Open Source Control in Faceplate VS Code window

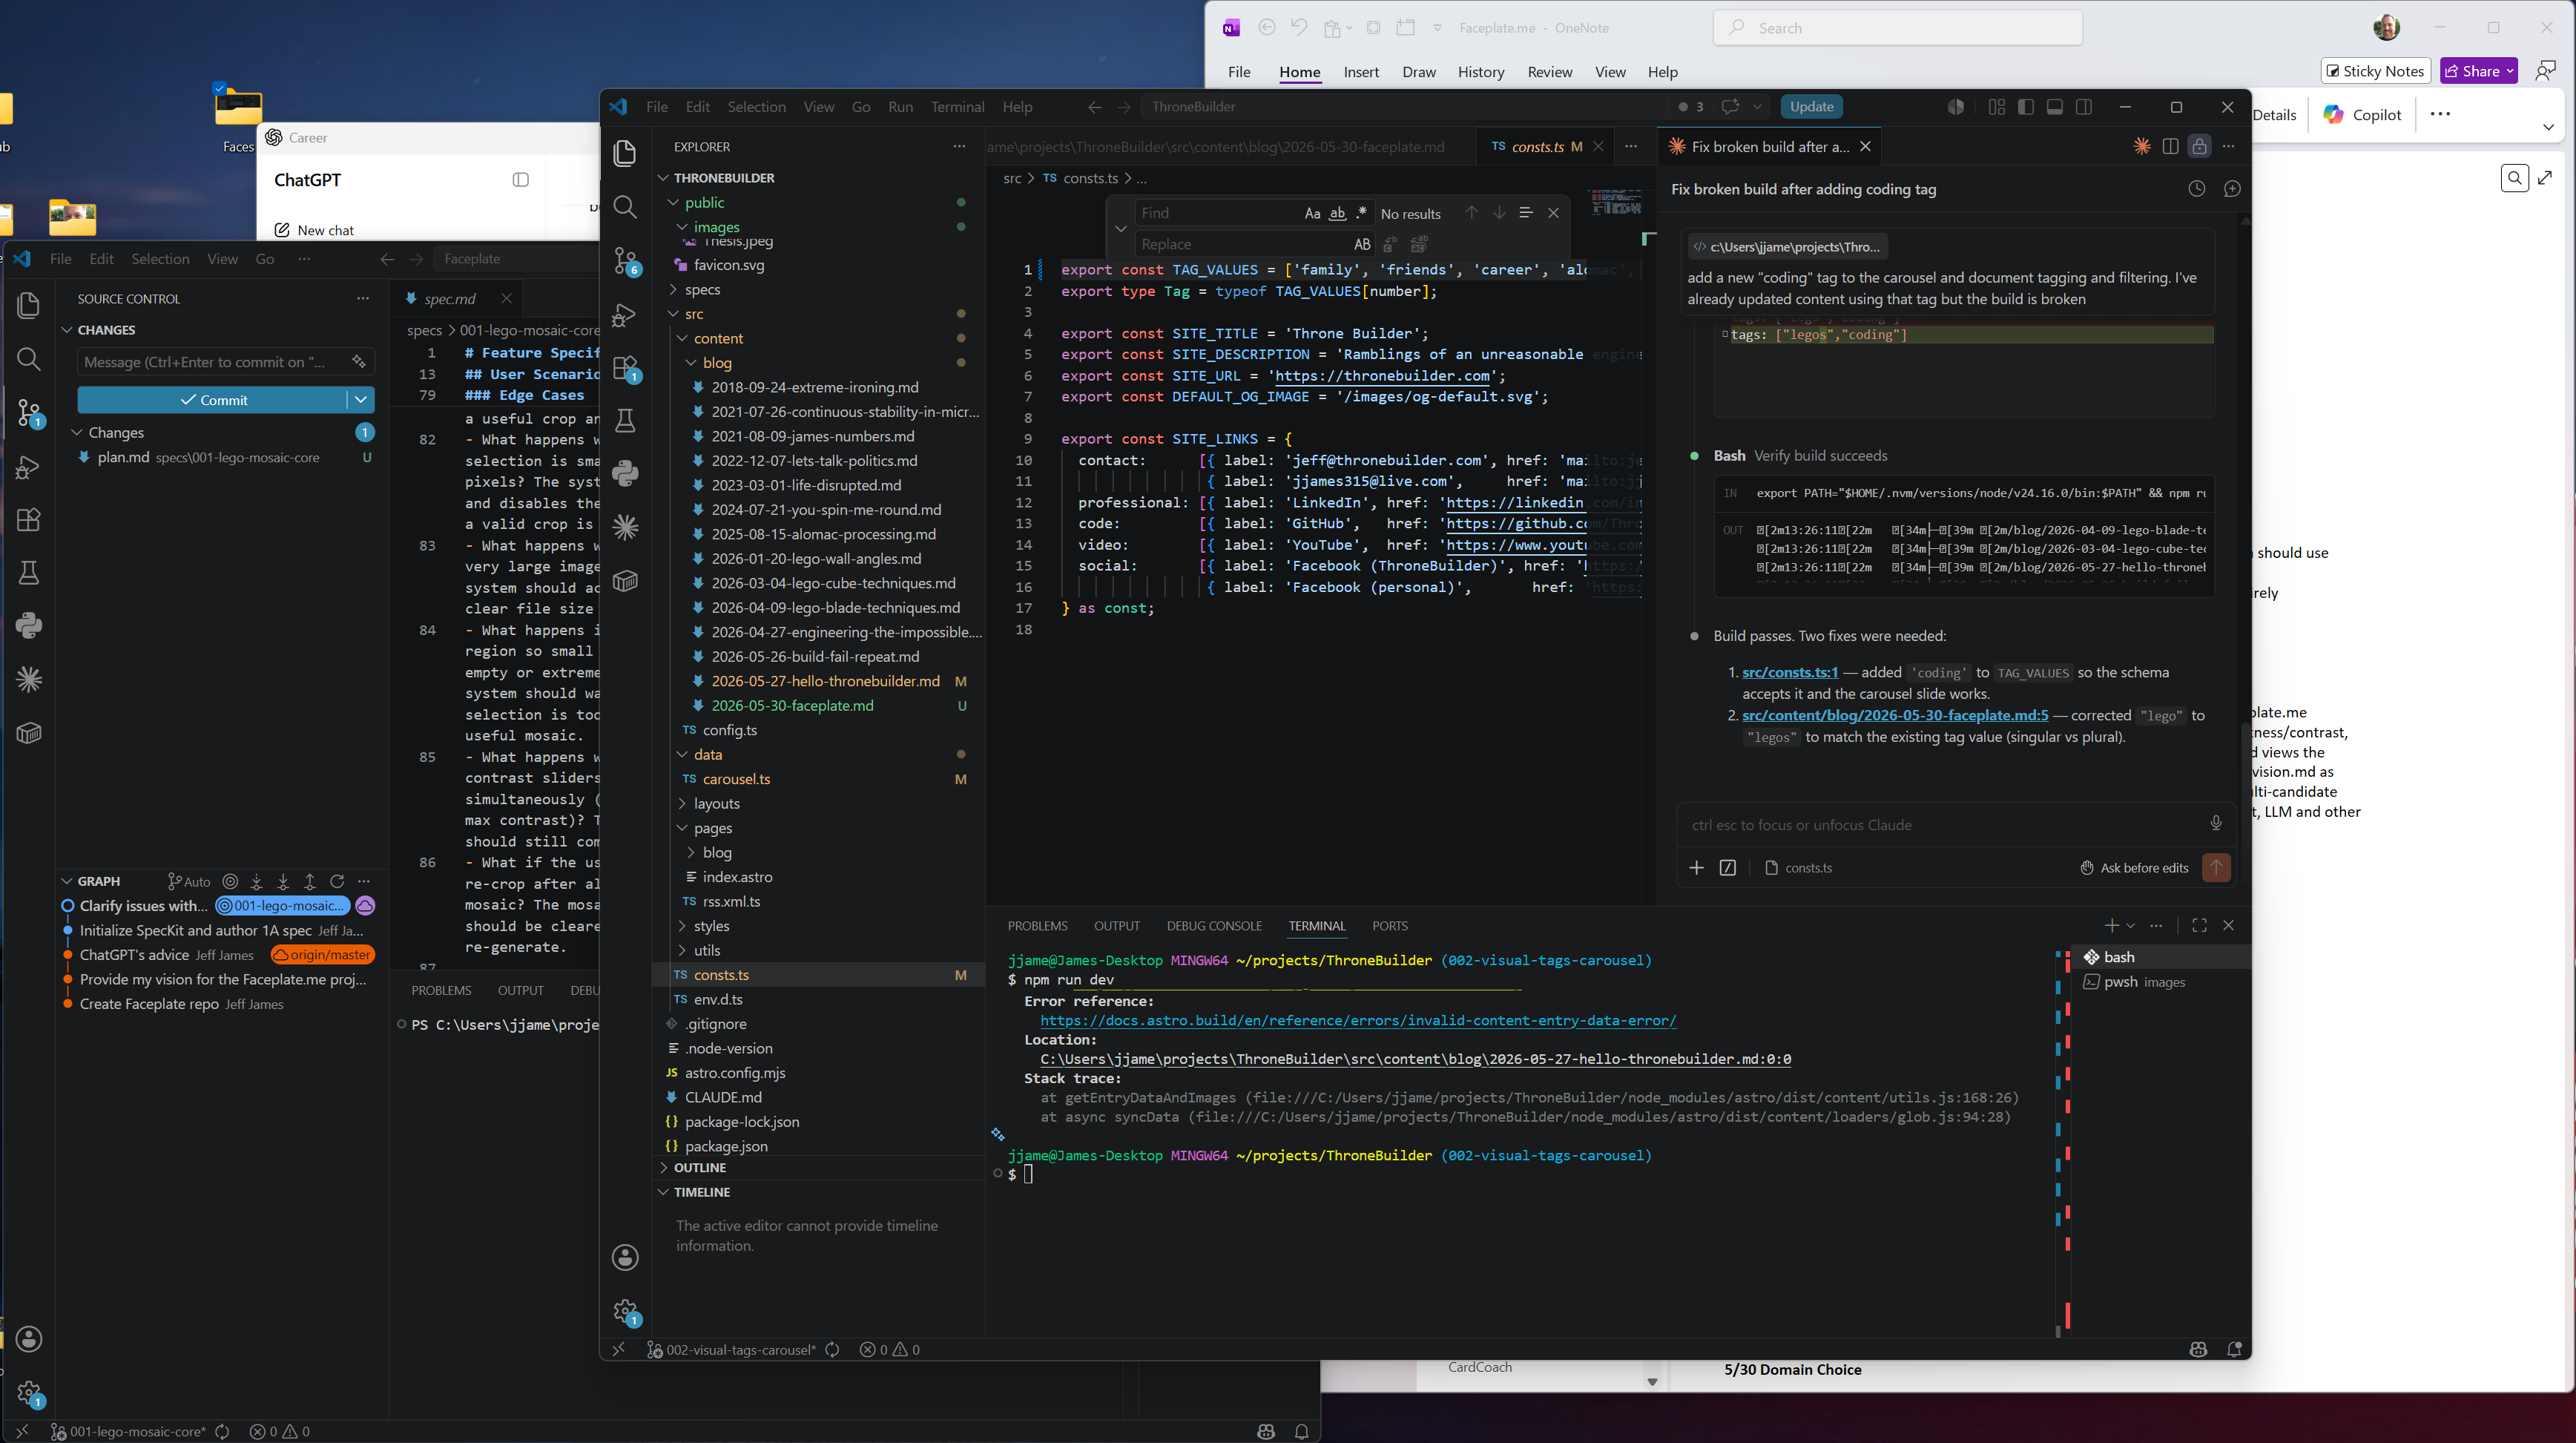click(x=29, y=412)
